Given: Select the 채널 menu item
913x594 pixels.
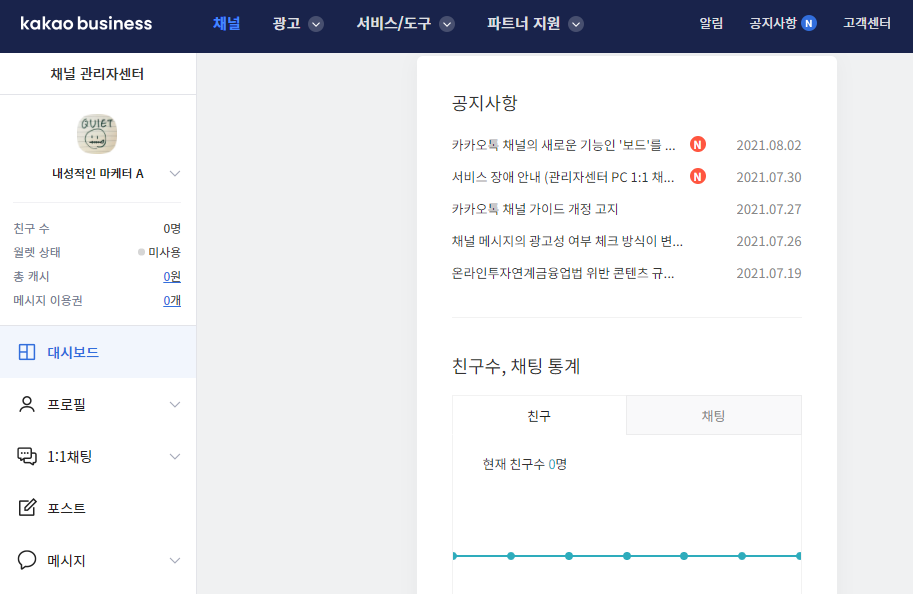Looking at the screenshot, I should pyautogui.click(x=226, y=23).
